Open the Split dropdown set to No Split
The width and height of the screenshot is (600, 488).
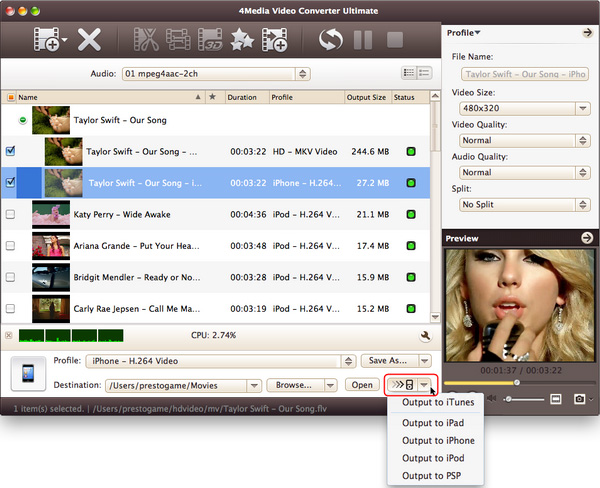(524, 204)
